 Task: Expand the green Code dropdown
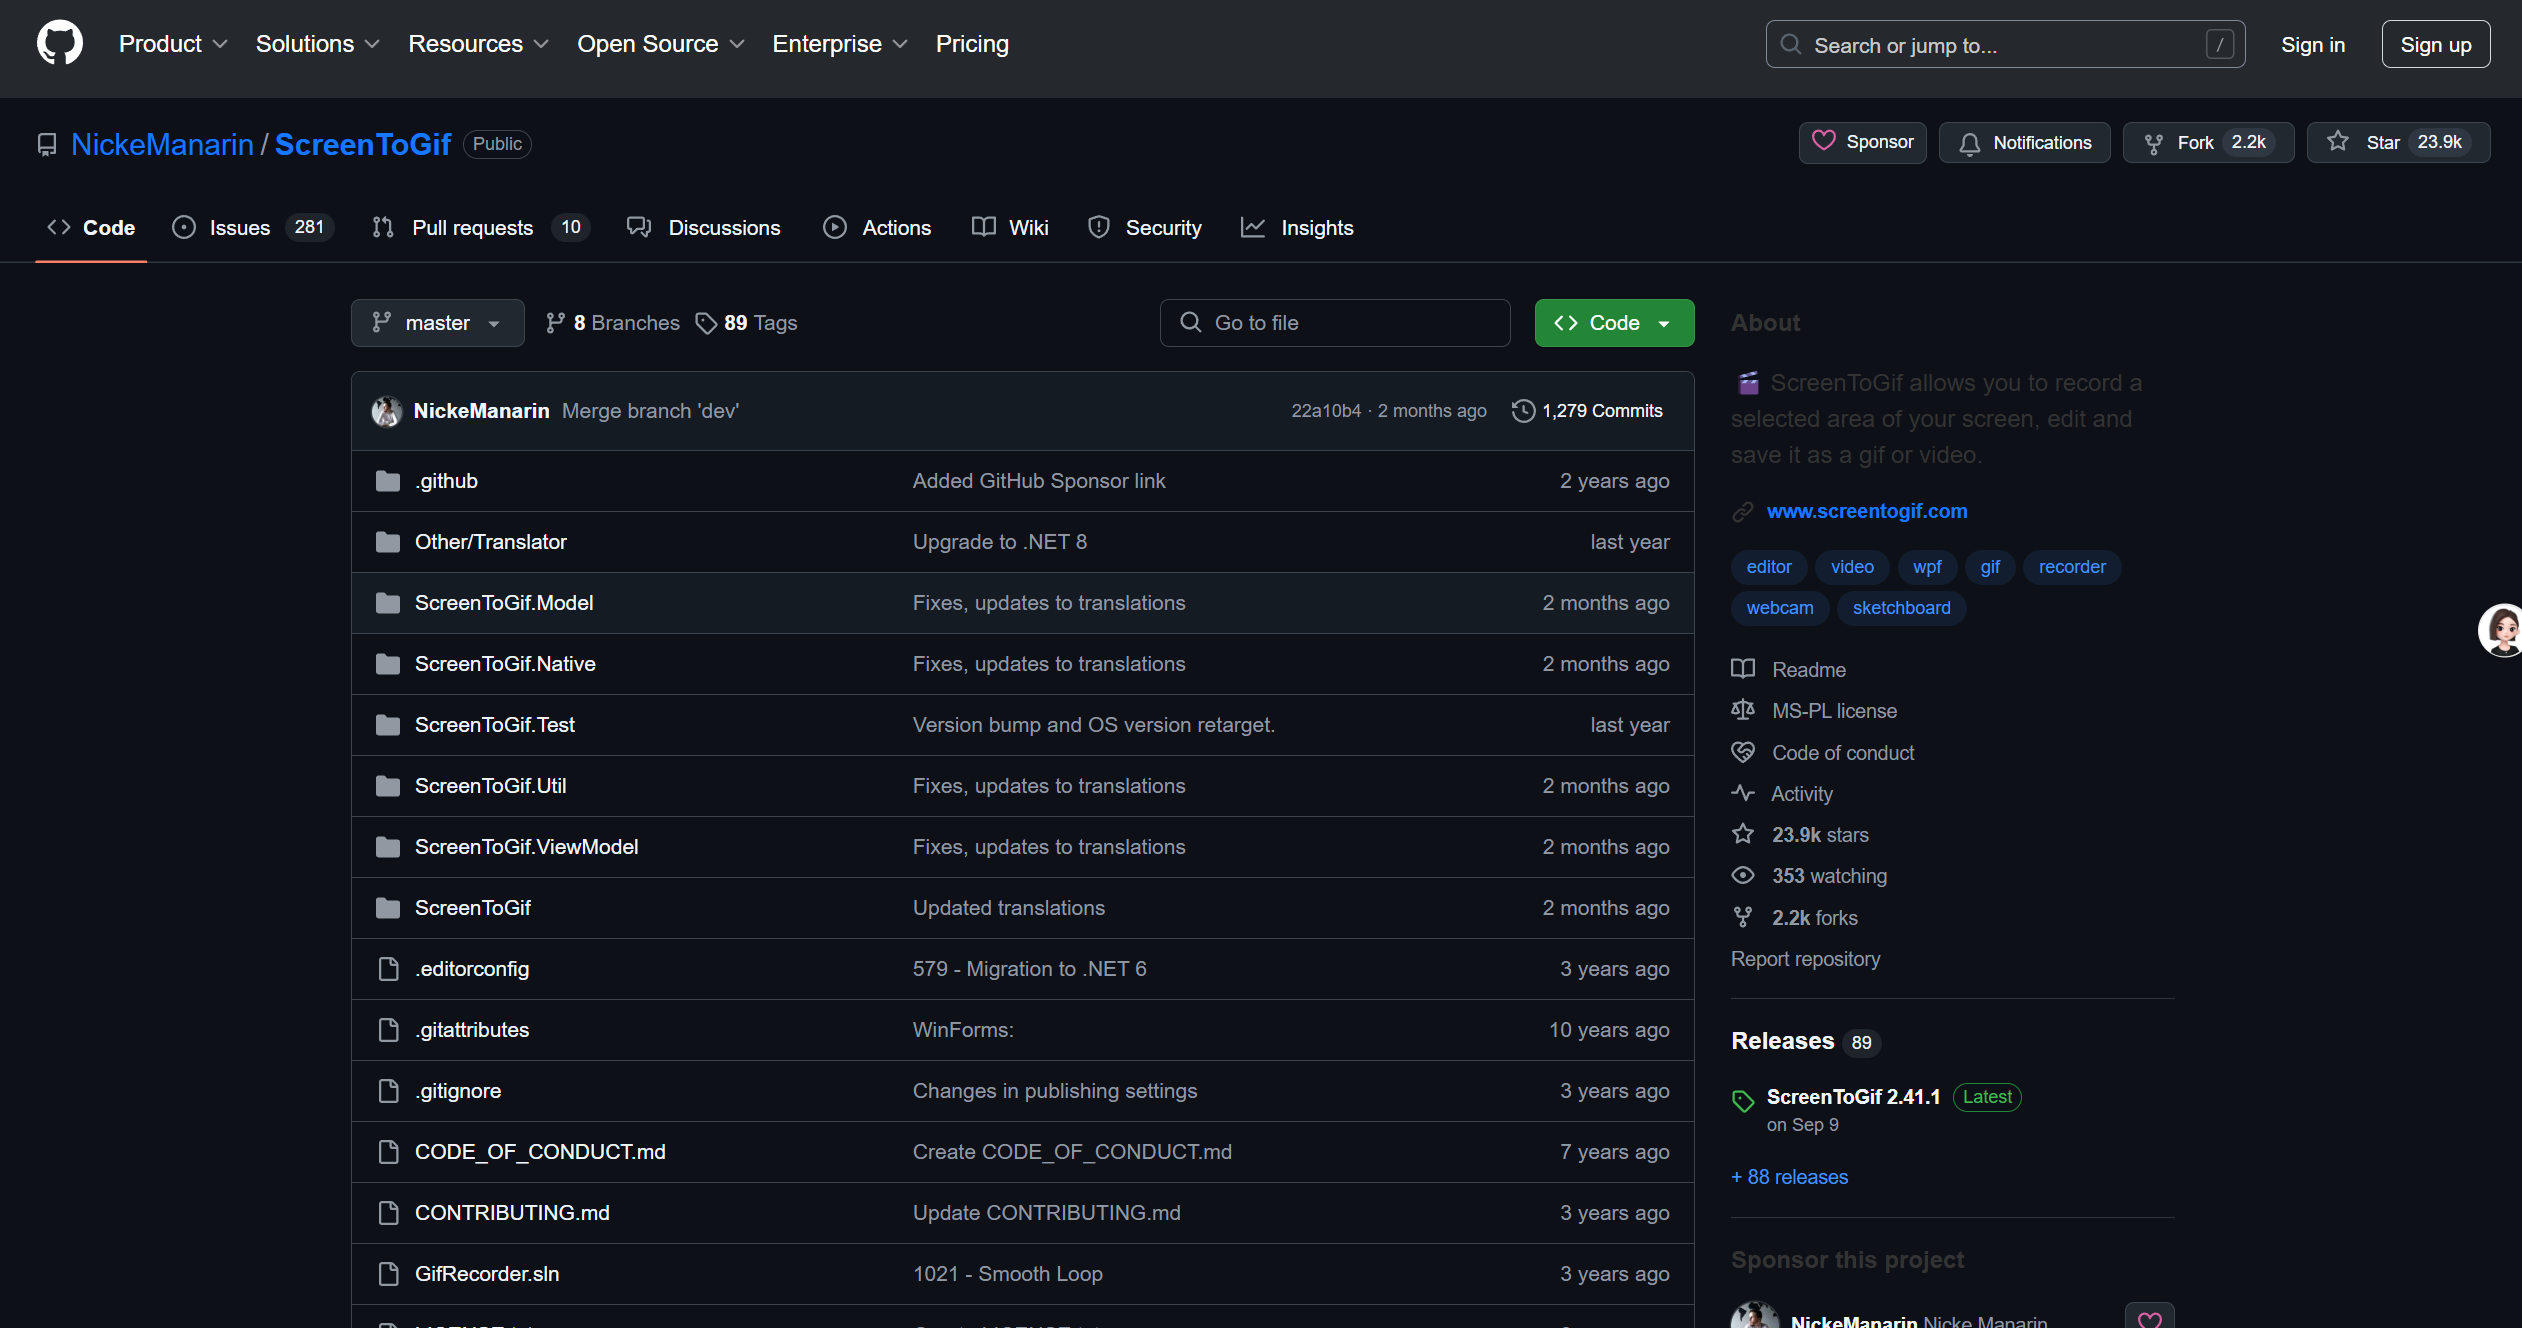click(1613, 323)
